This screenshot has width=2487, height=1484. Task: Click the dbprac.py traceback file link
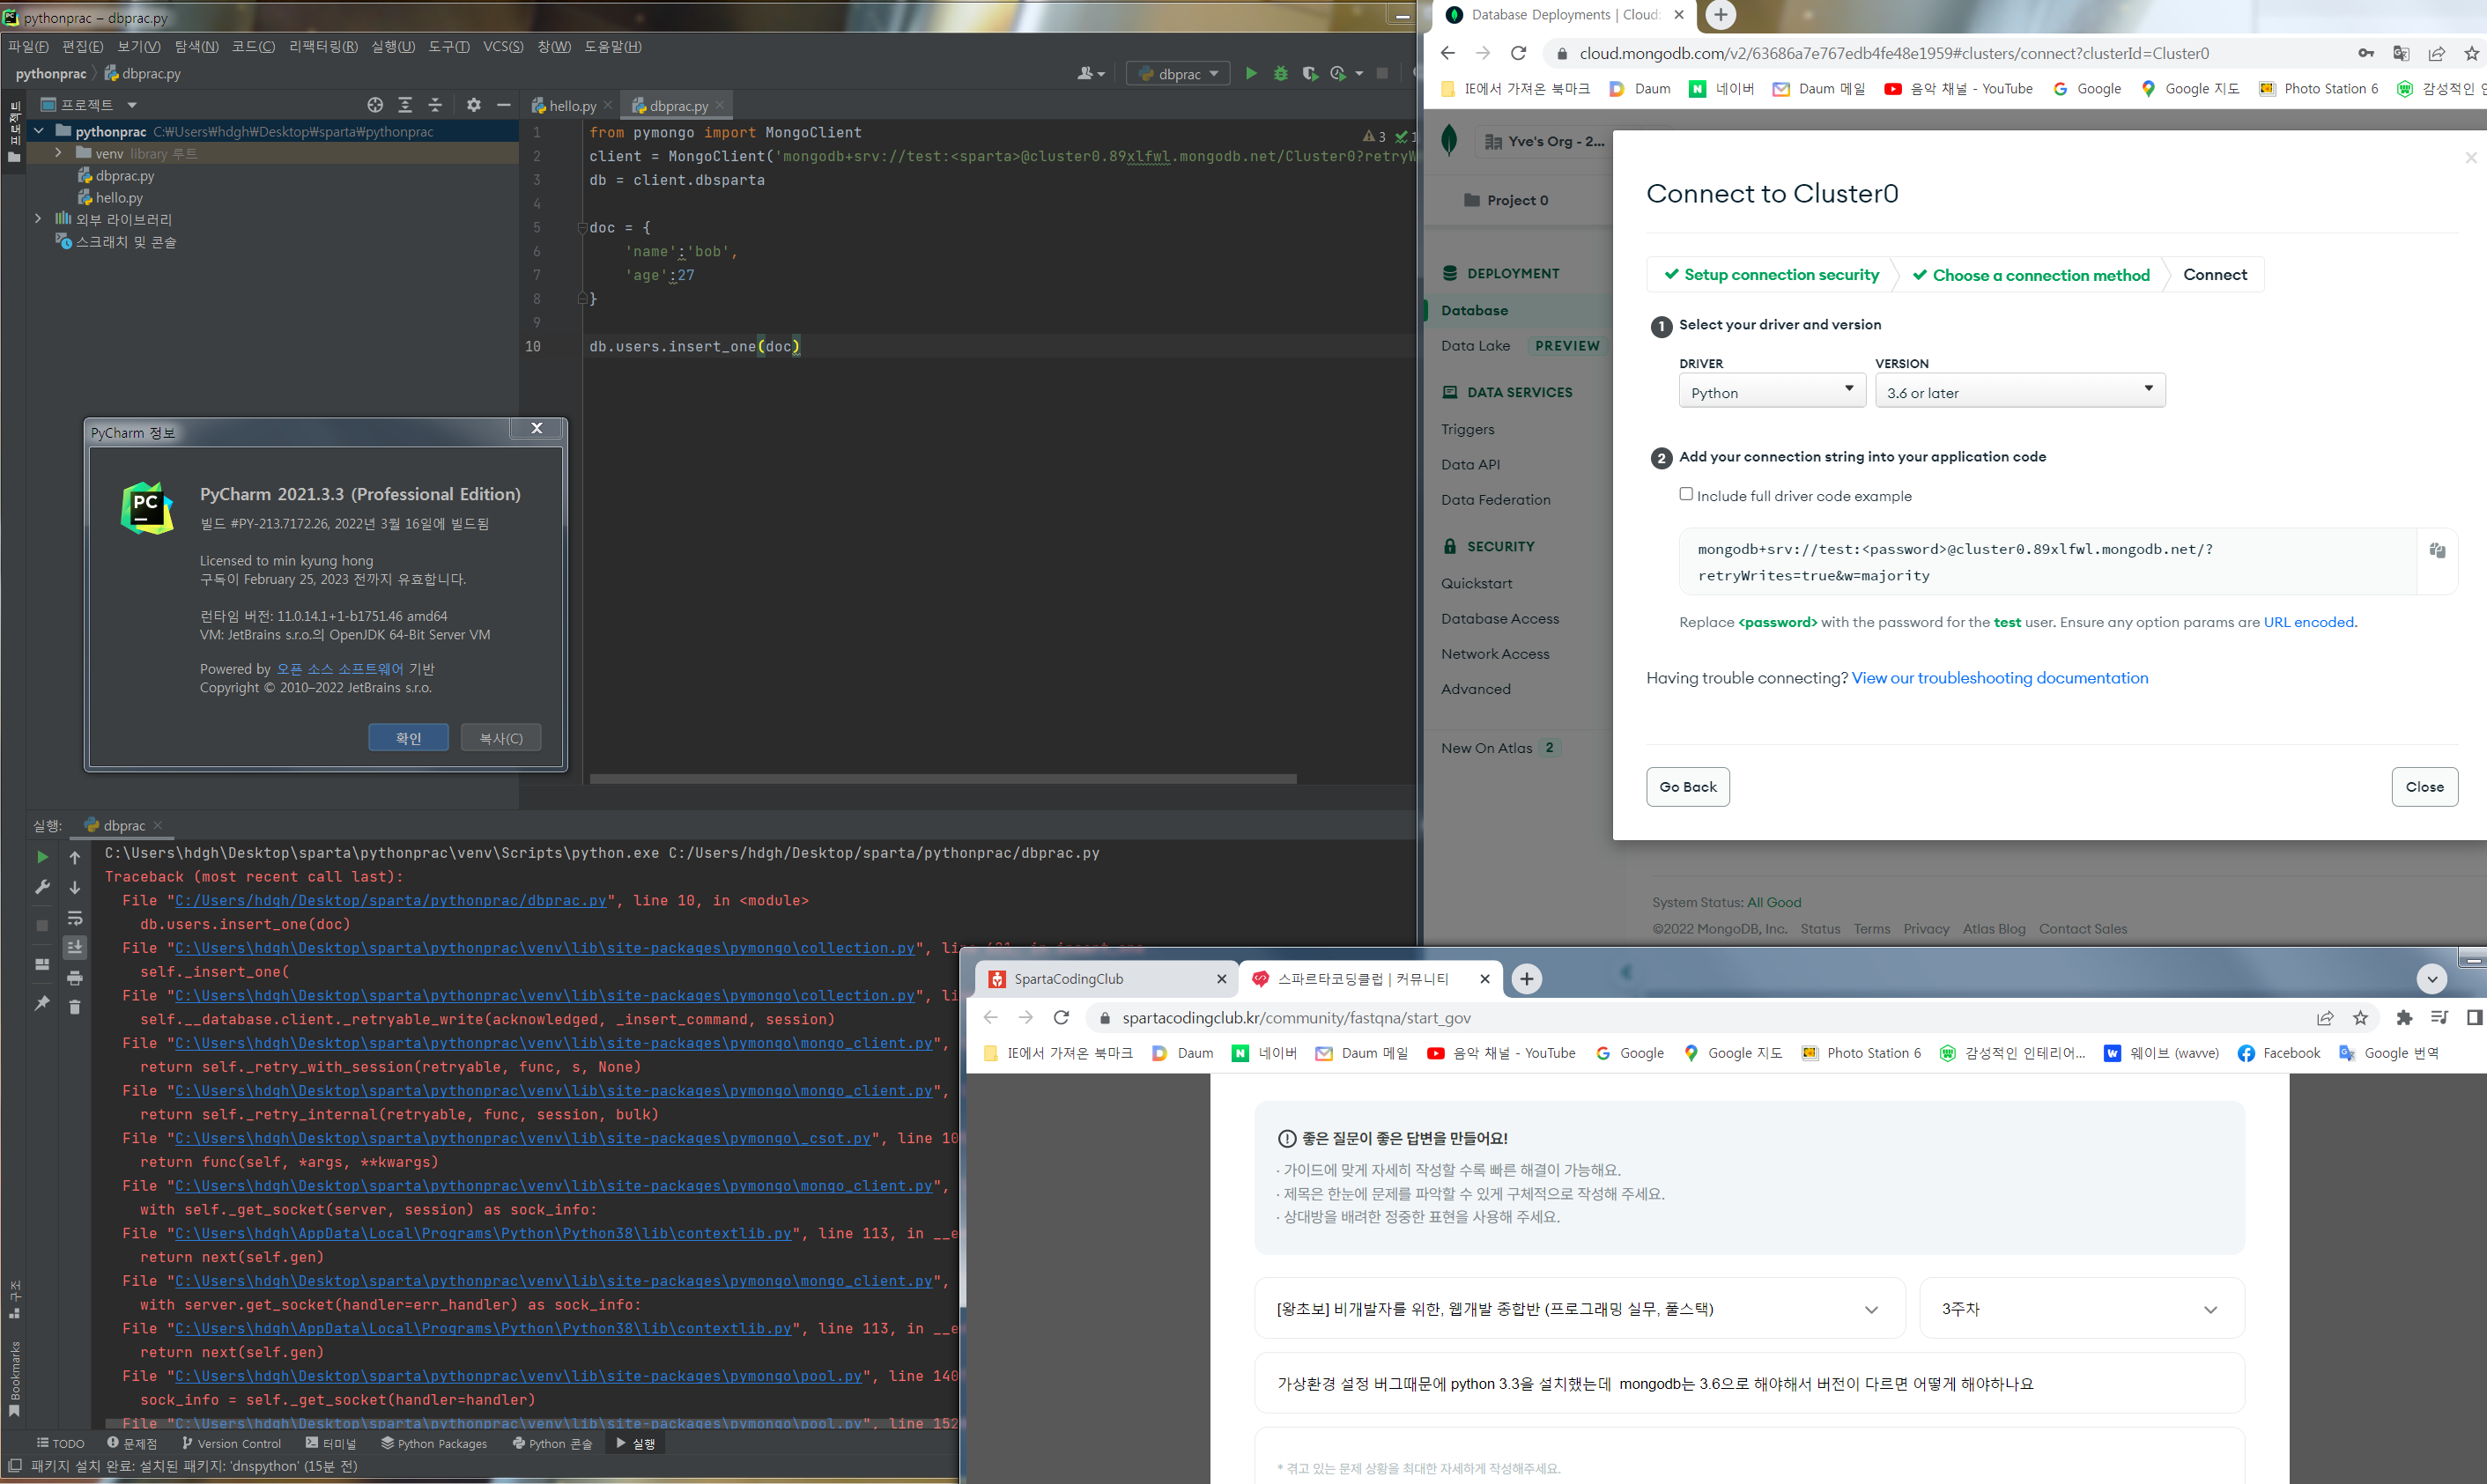[x=391, y=901]
